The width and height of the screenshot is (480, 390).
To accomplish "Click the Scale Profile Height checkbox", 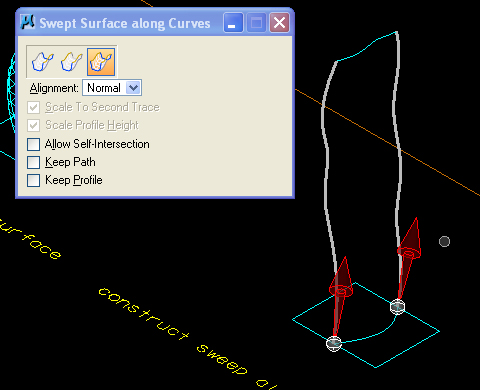I will point(34,125).
